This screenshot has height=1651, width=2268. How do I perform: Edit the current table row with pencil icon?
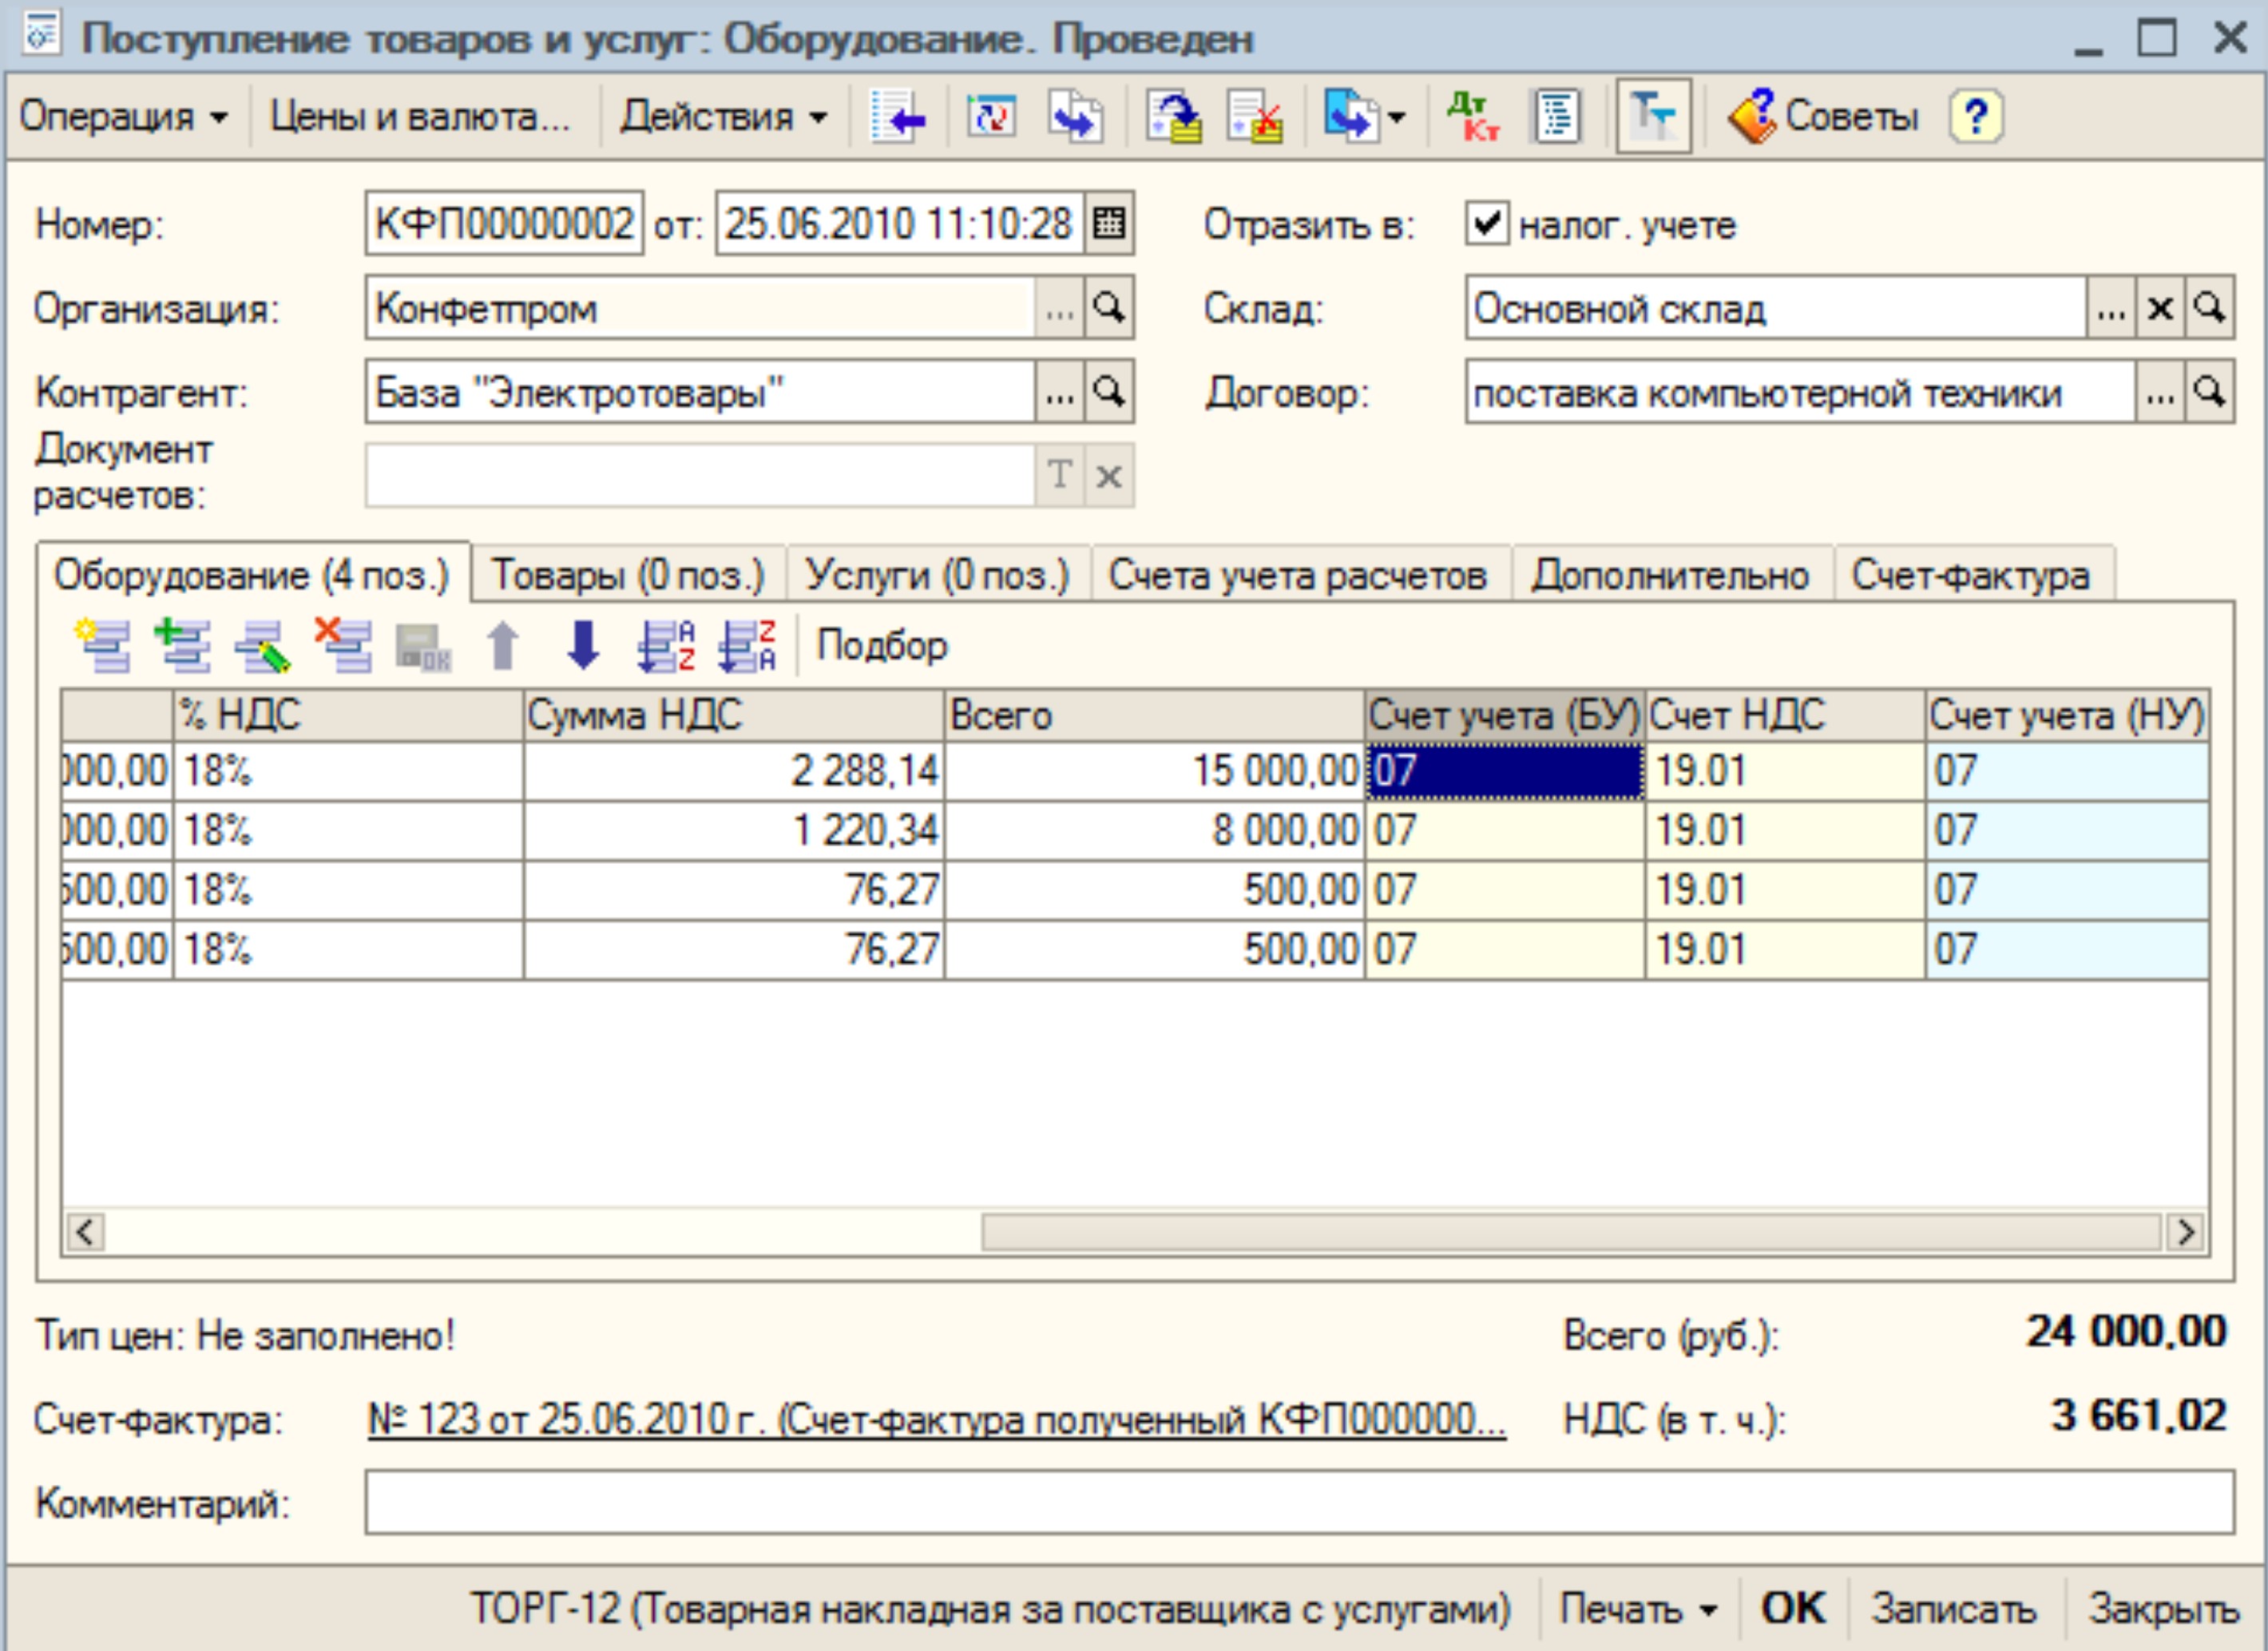pos(262,645)
